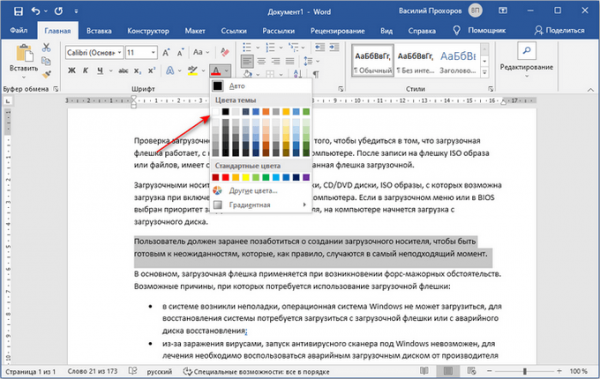Click the Поделиться share button
600x379 pixels.
[559, 30]
